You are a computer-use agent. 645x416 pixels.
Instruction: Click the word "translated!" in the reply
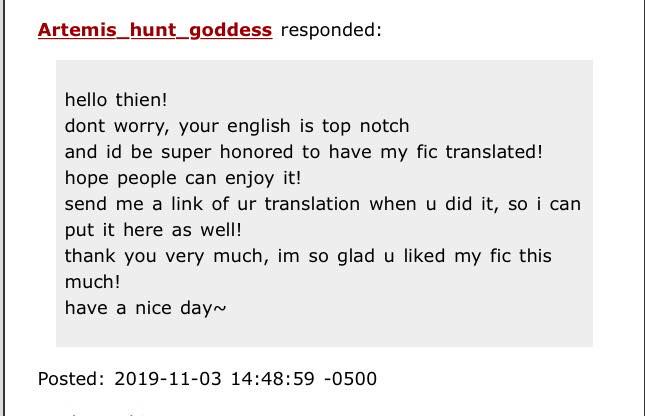tap(494, 152)
